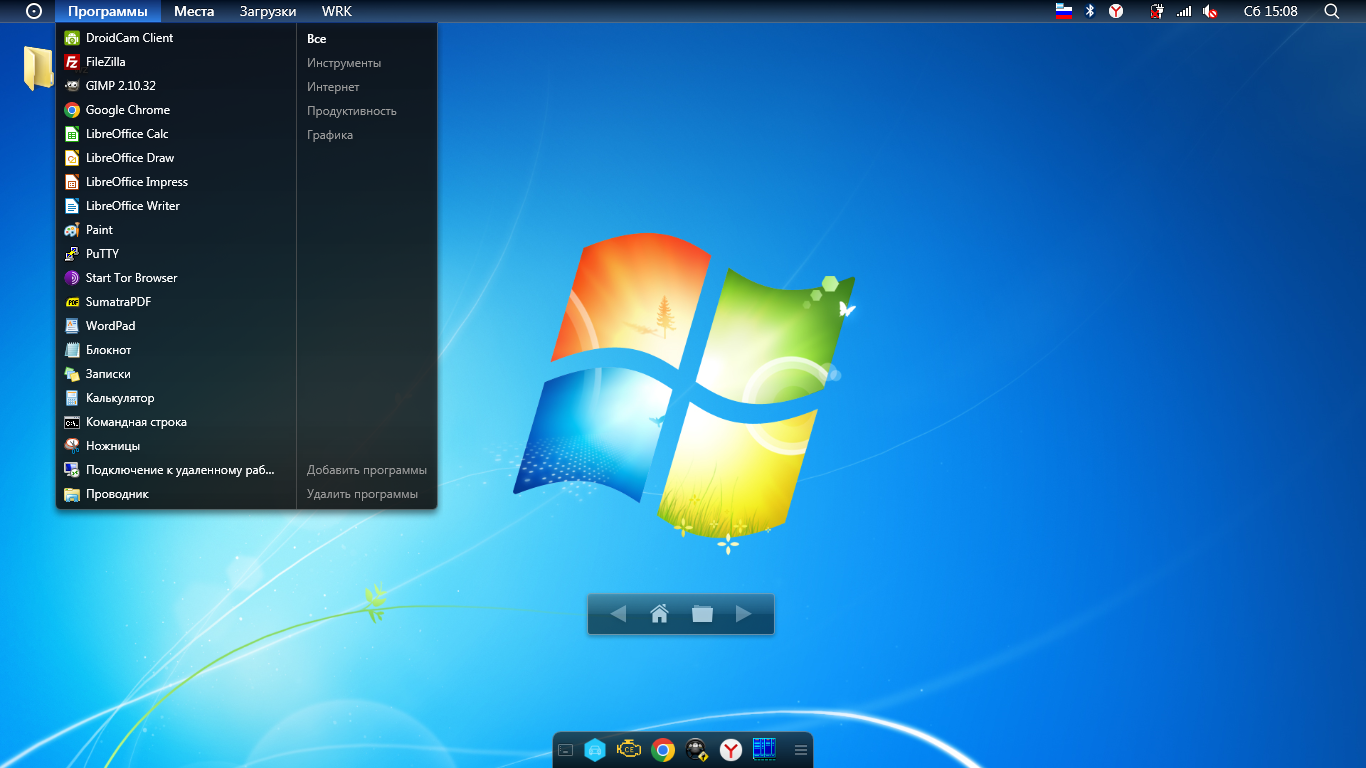Click the hamburger menu icon in the dock

[x=801, y=750]
